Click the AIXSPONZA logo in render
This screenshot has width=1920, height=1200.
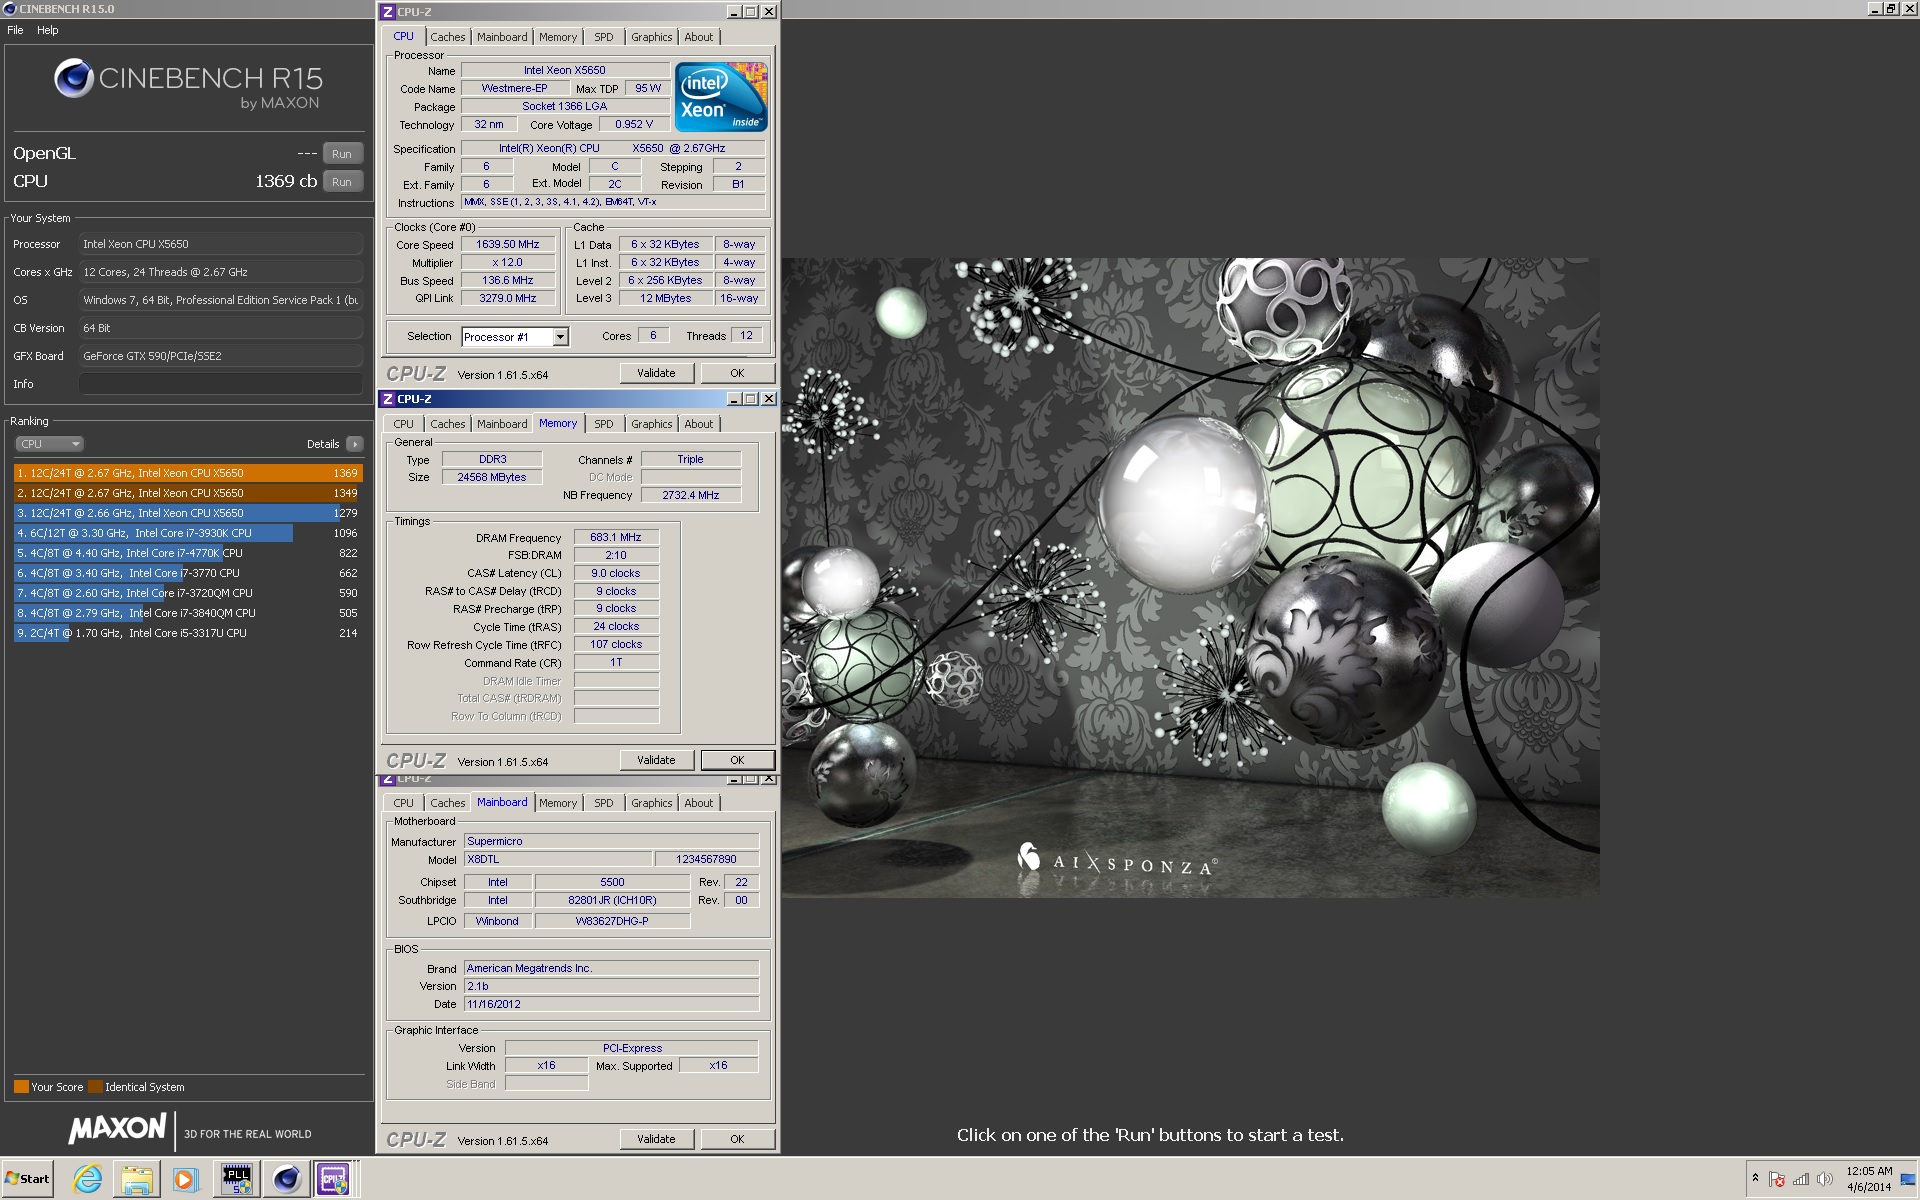(1115, 861)
